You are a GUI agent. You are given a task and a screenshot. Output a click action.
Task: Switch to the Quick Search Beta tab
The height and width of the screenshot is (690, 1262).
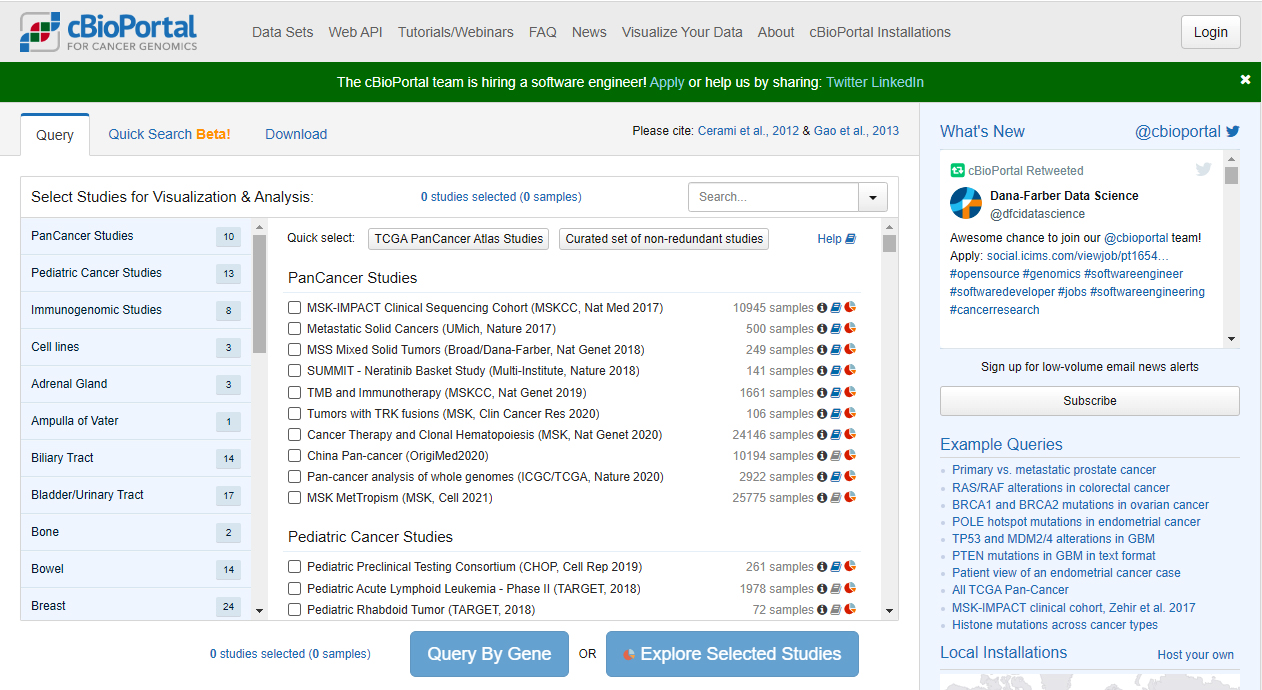tap(169, 134)
